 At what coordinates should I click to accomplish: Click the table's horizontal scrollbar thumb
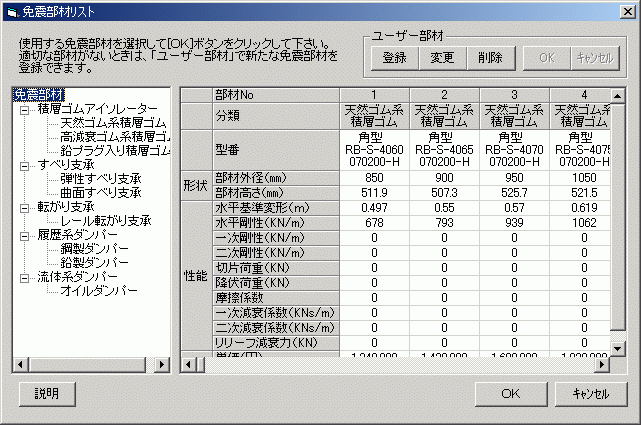[x=200, y=364]
